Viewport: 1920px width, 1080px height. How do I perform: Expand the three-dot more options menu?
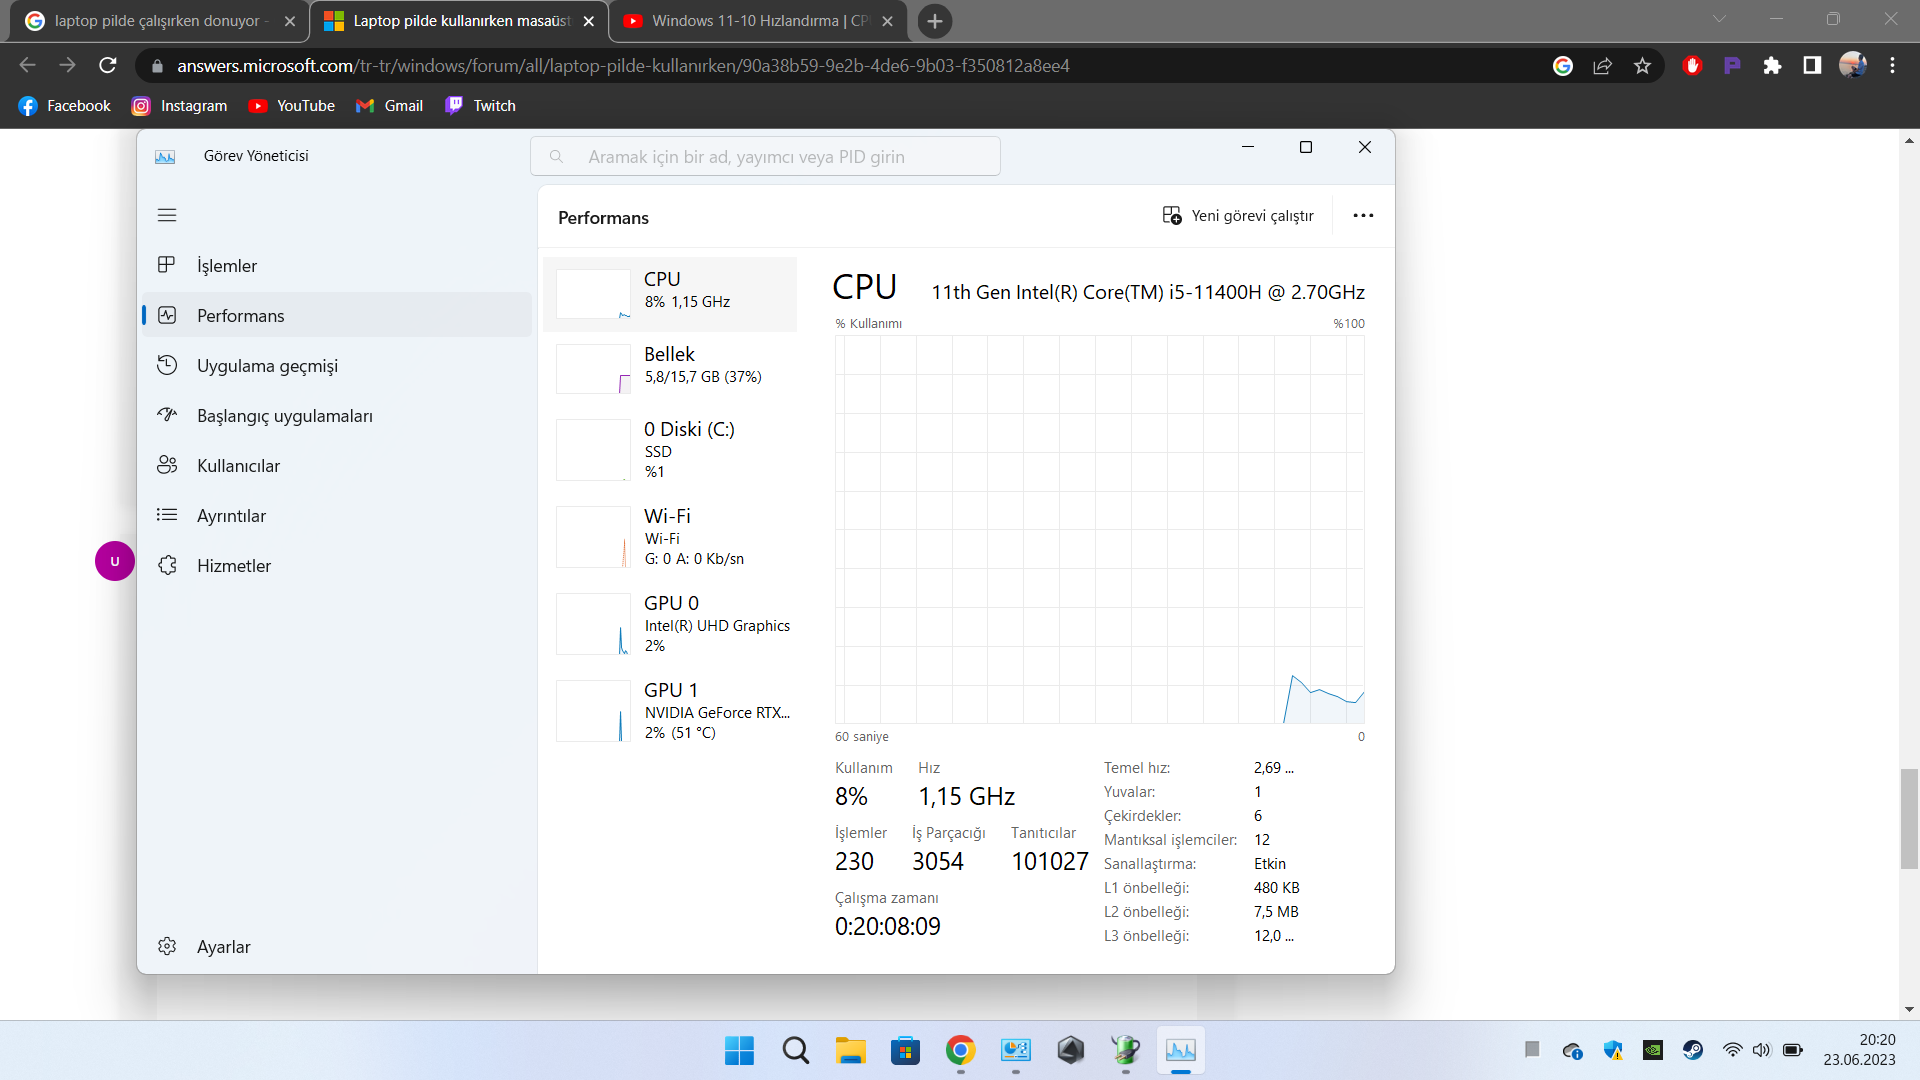1363,216
